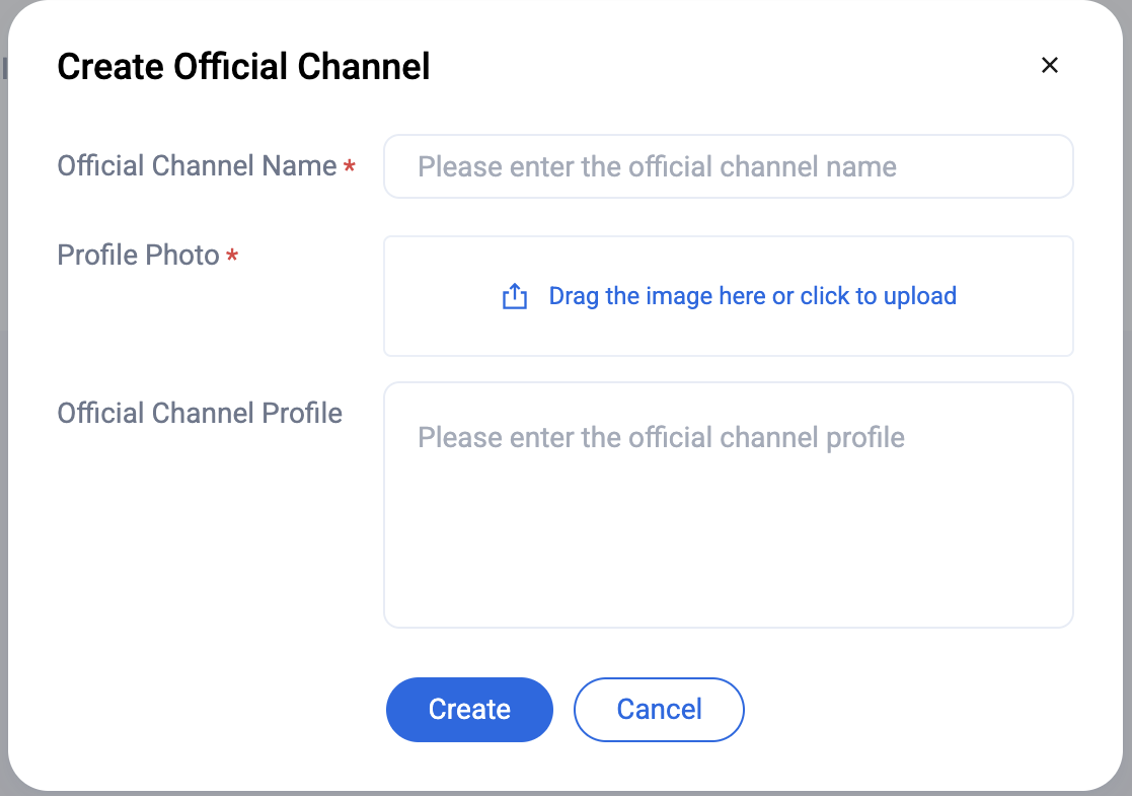
Task: Focus the Official Channel Name input
Action: [x=728, y=166]
